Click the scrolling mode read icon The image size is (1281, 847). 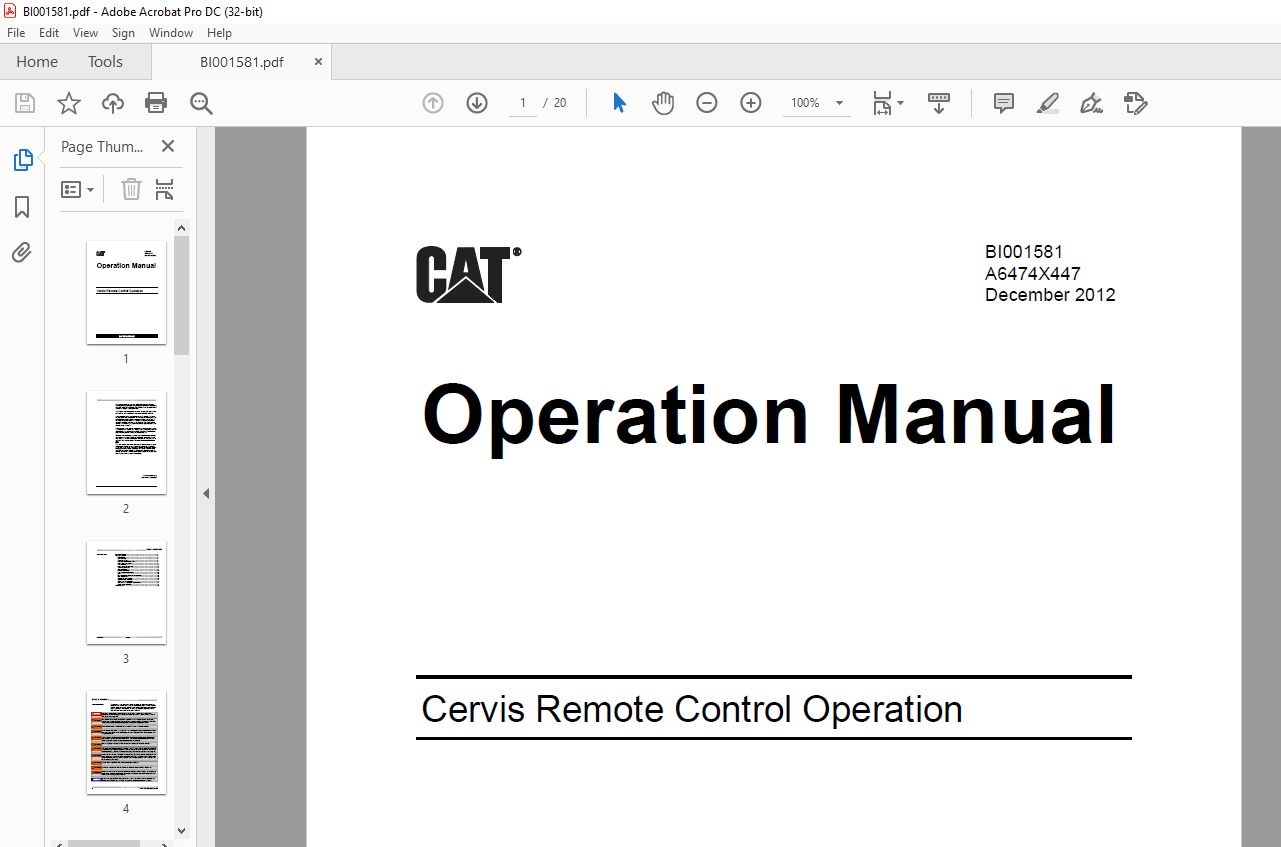click(939, 103)
